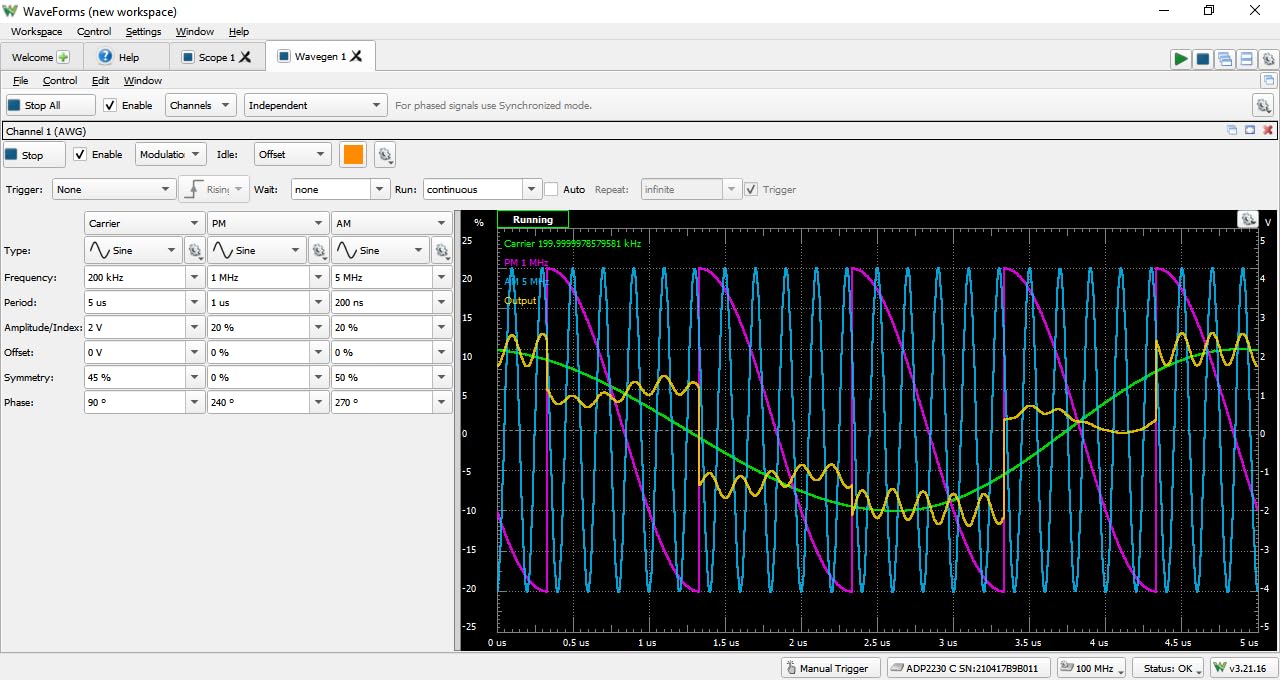Click the green Run all play icon

point(1181,59)
